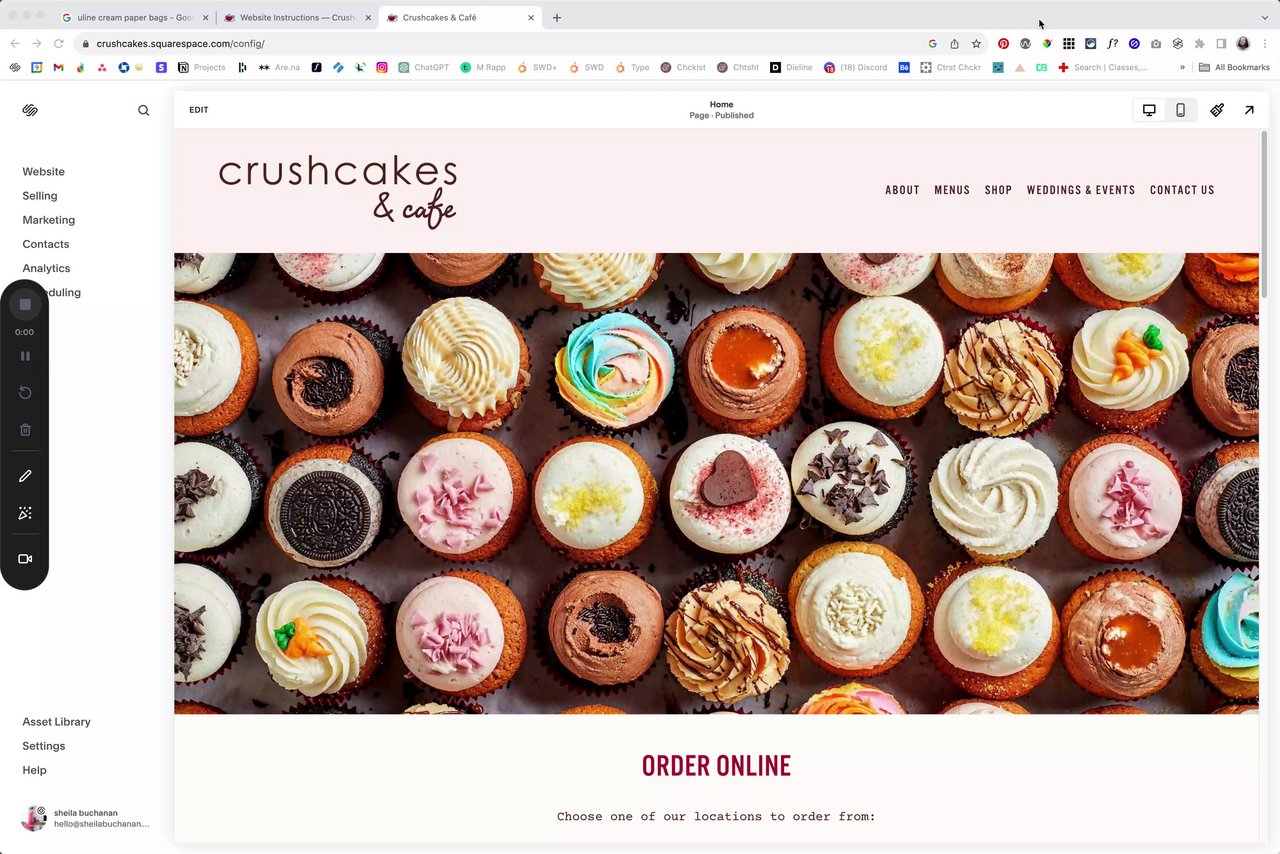Viewport: 1280px width, 854px height.
Task: Show hidden bookmarks with the chevron
Action: 1182,68
